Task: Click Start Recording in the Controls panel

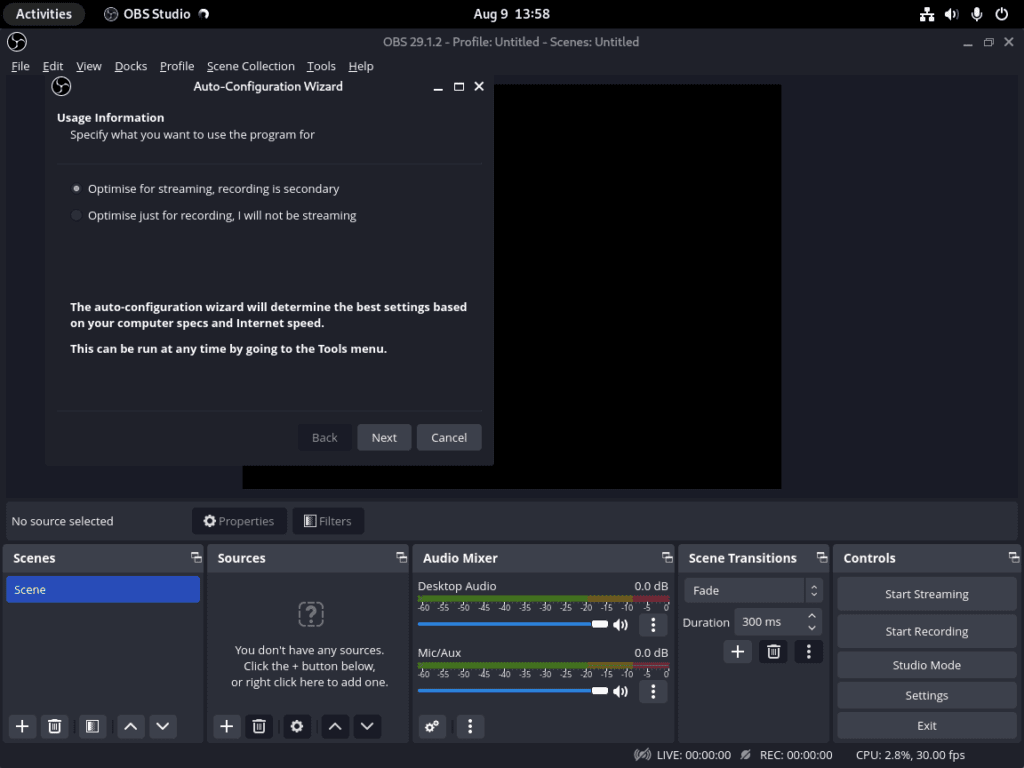Action: (x=926, y=631)
